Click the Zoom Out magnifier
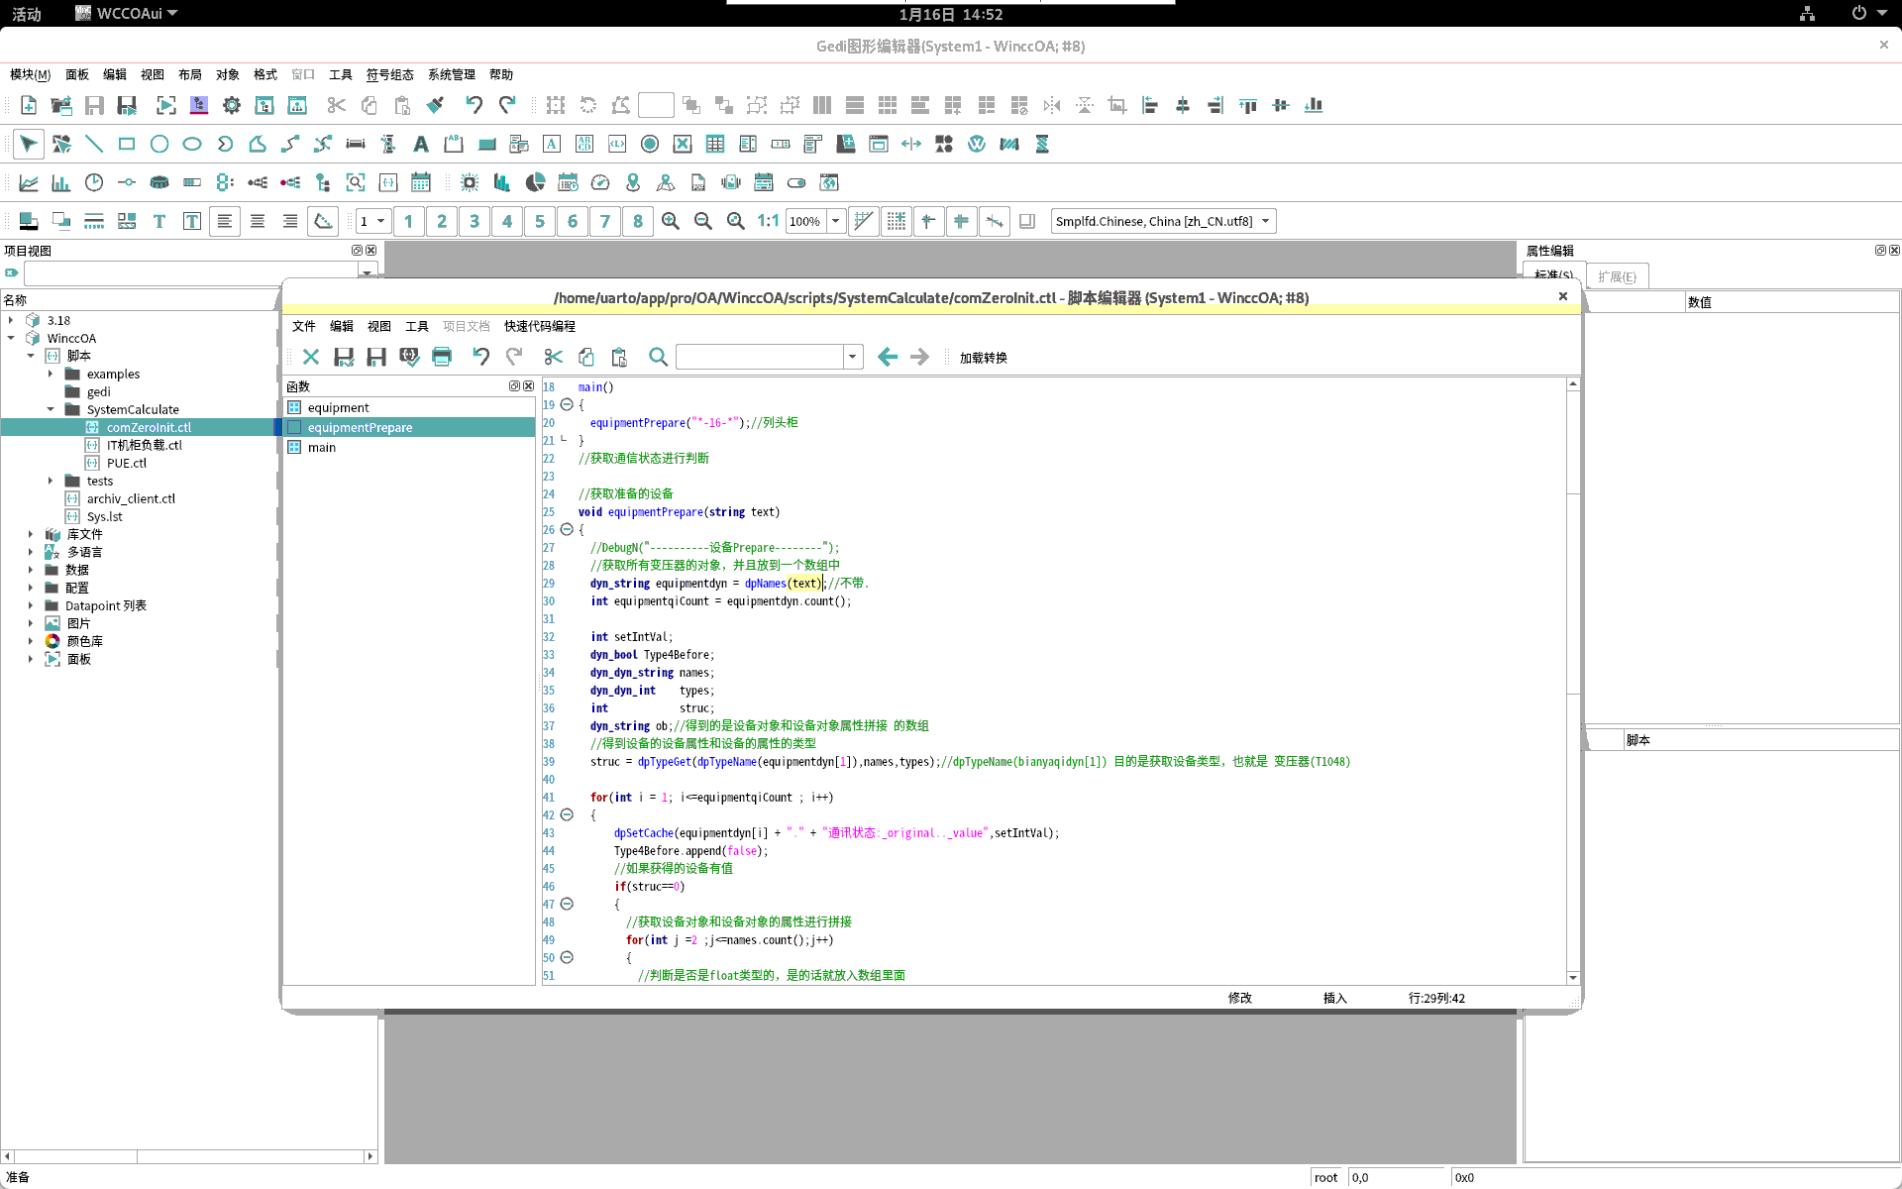The image size is (1902, 1189). click(x=703, y=221)
